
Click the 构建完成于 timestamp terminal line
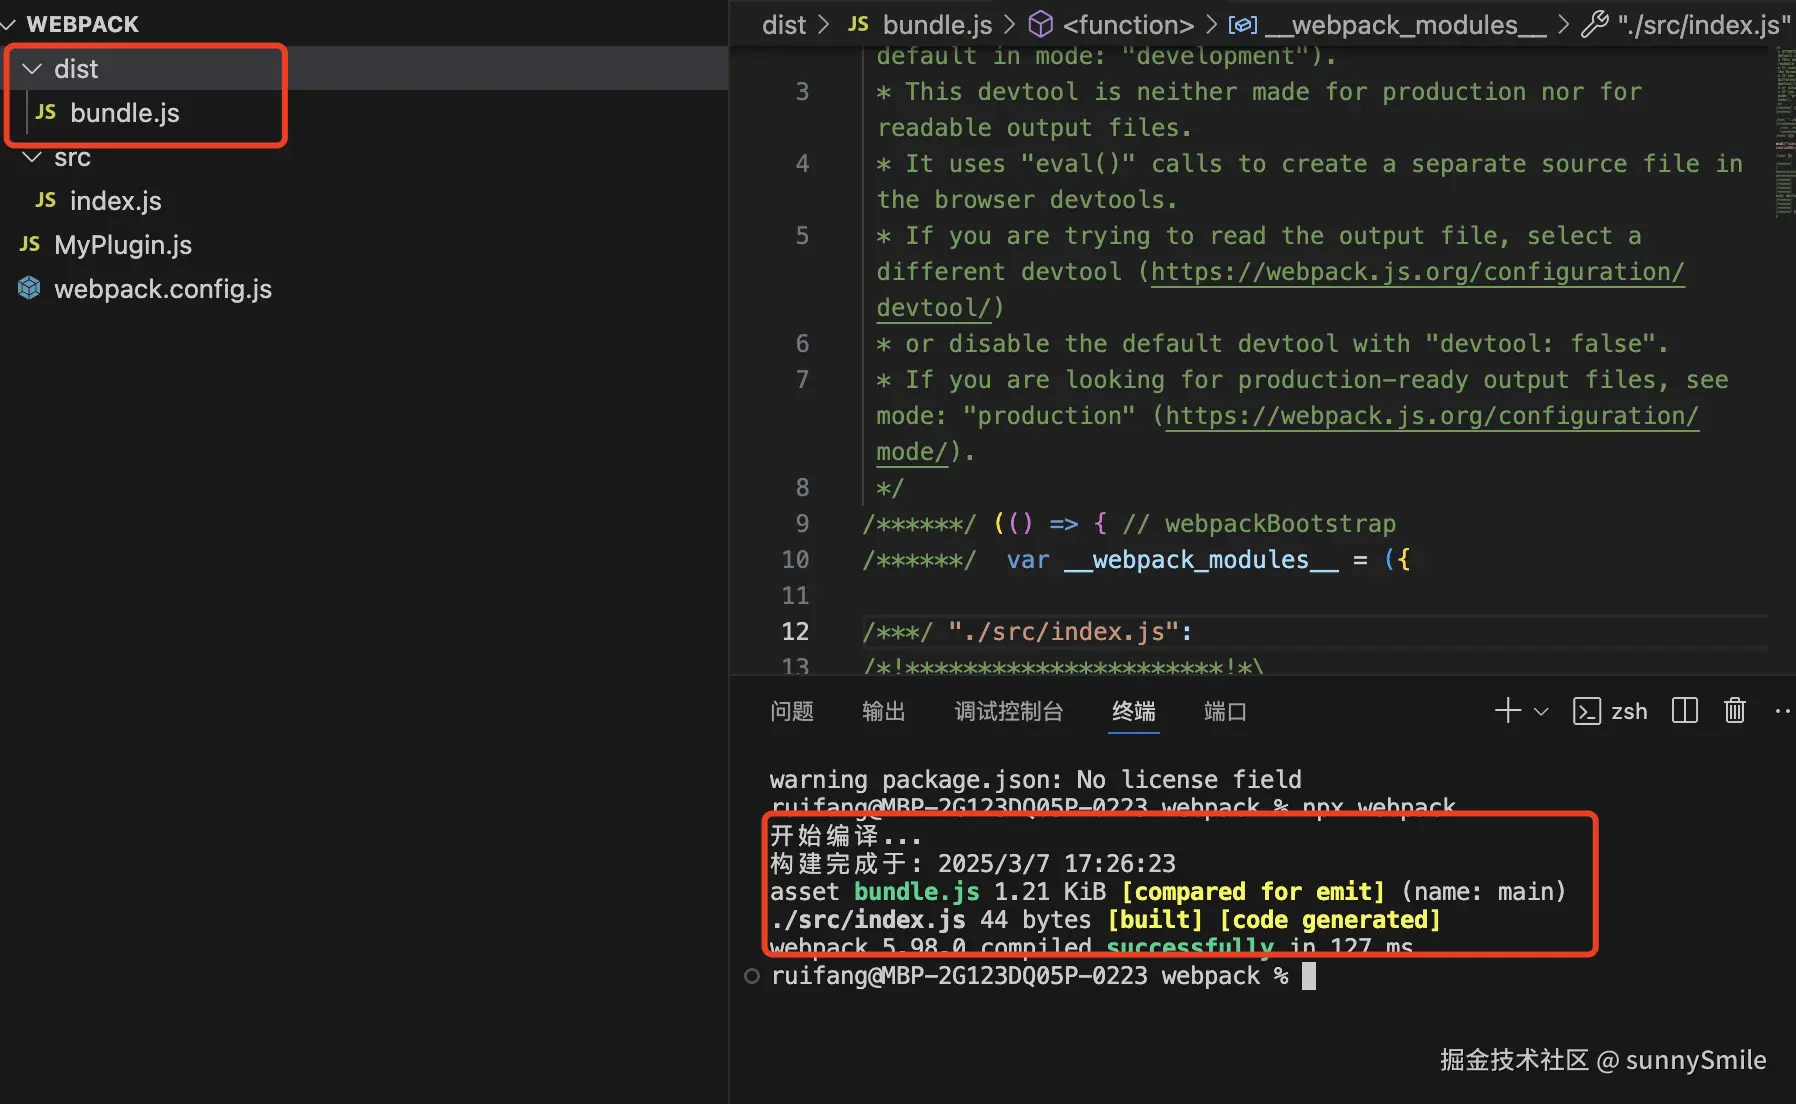coord(973,864)
